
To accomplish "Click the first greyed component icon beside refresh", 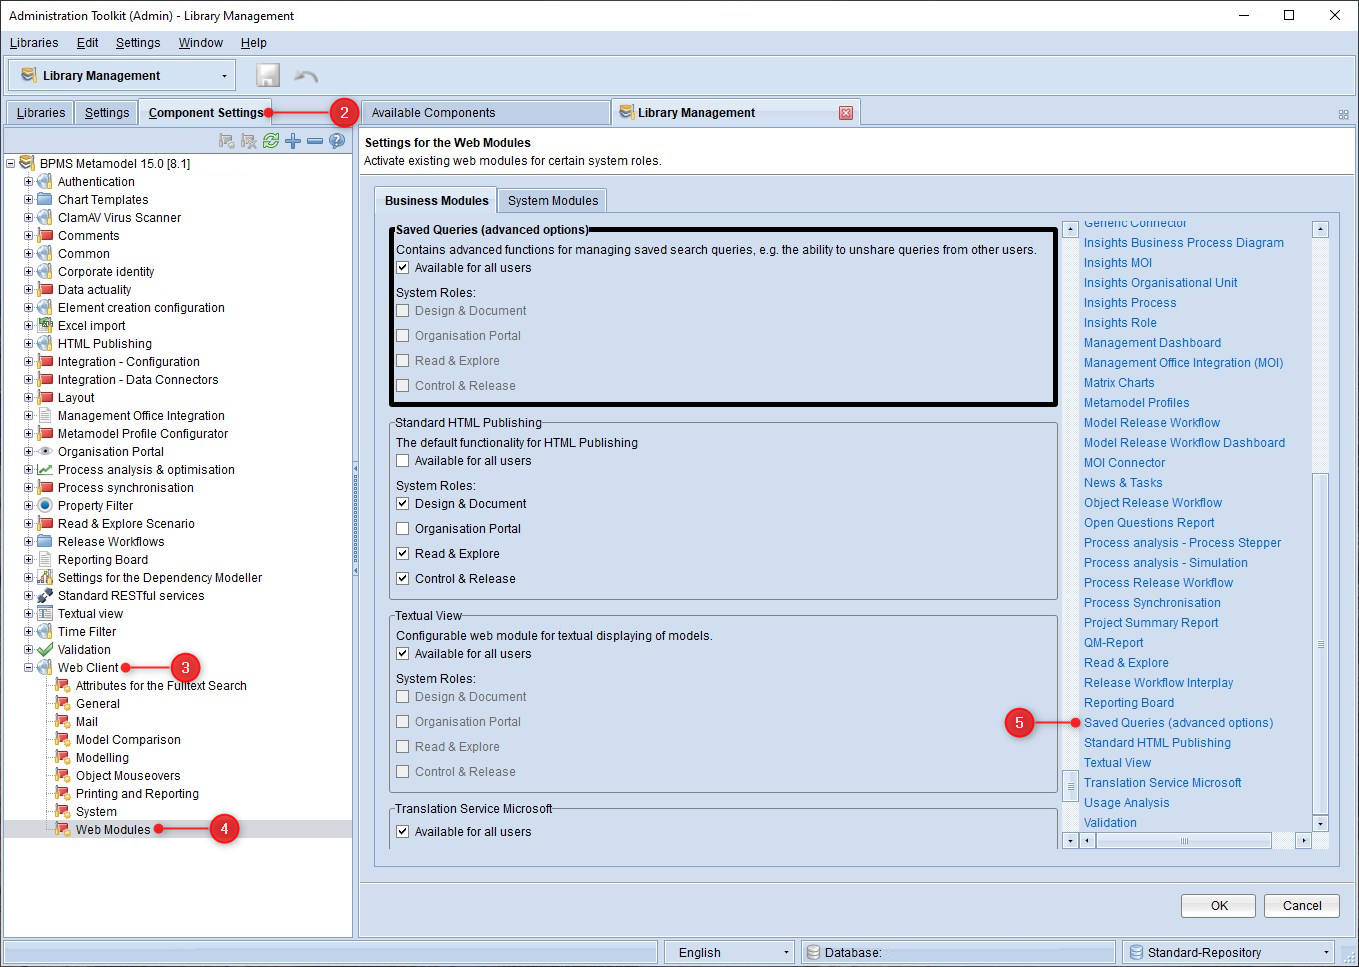I will coord(227,141).
